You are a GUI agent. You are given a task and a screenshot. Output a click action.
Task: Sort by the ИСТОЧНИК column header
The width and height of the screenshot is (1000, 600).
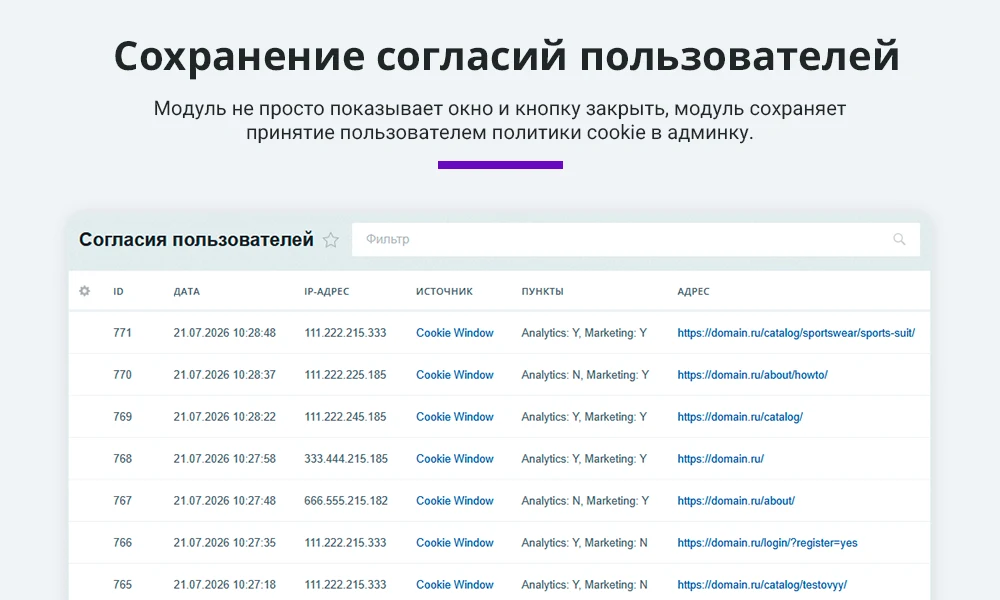[445, 291]
